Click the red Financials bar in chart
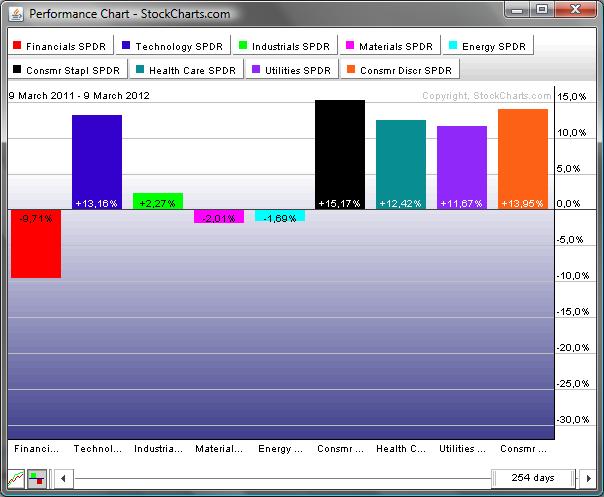The height and width of the screenshot is (497, 604). [35, 243]
